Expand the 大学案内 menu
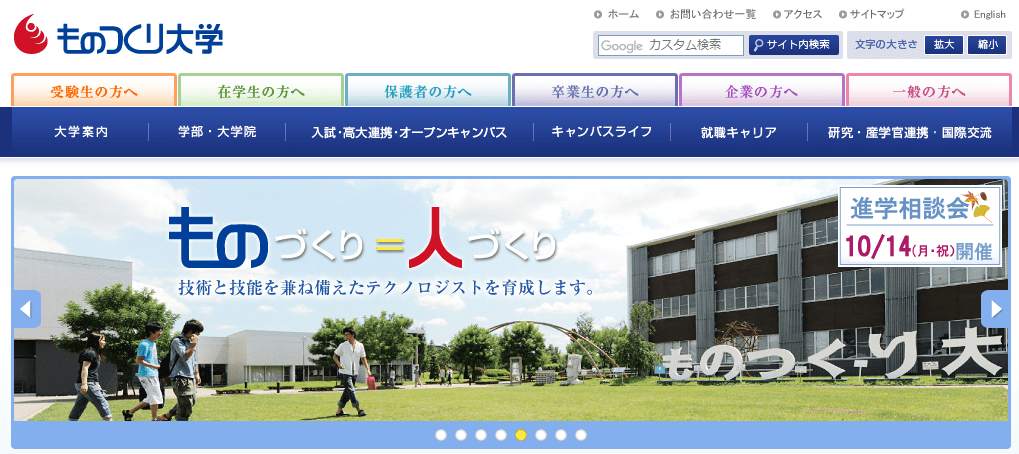 coord(81,132)
